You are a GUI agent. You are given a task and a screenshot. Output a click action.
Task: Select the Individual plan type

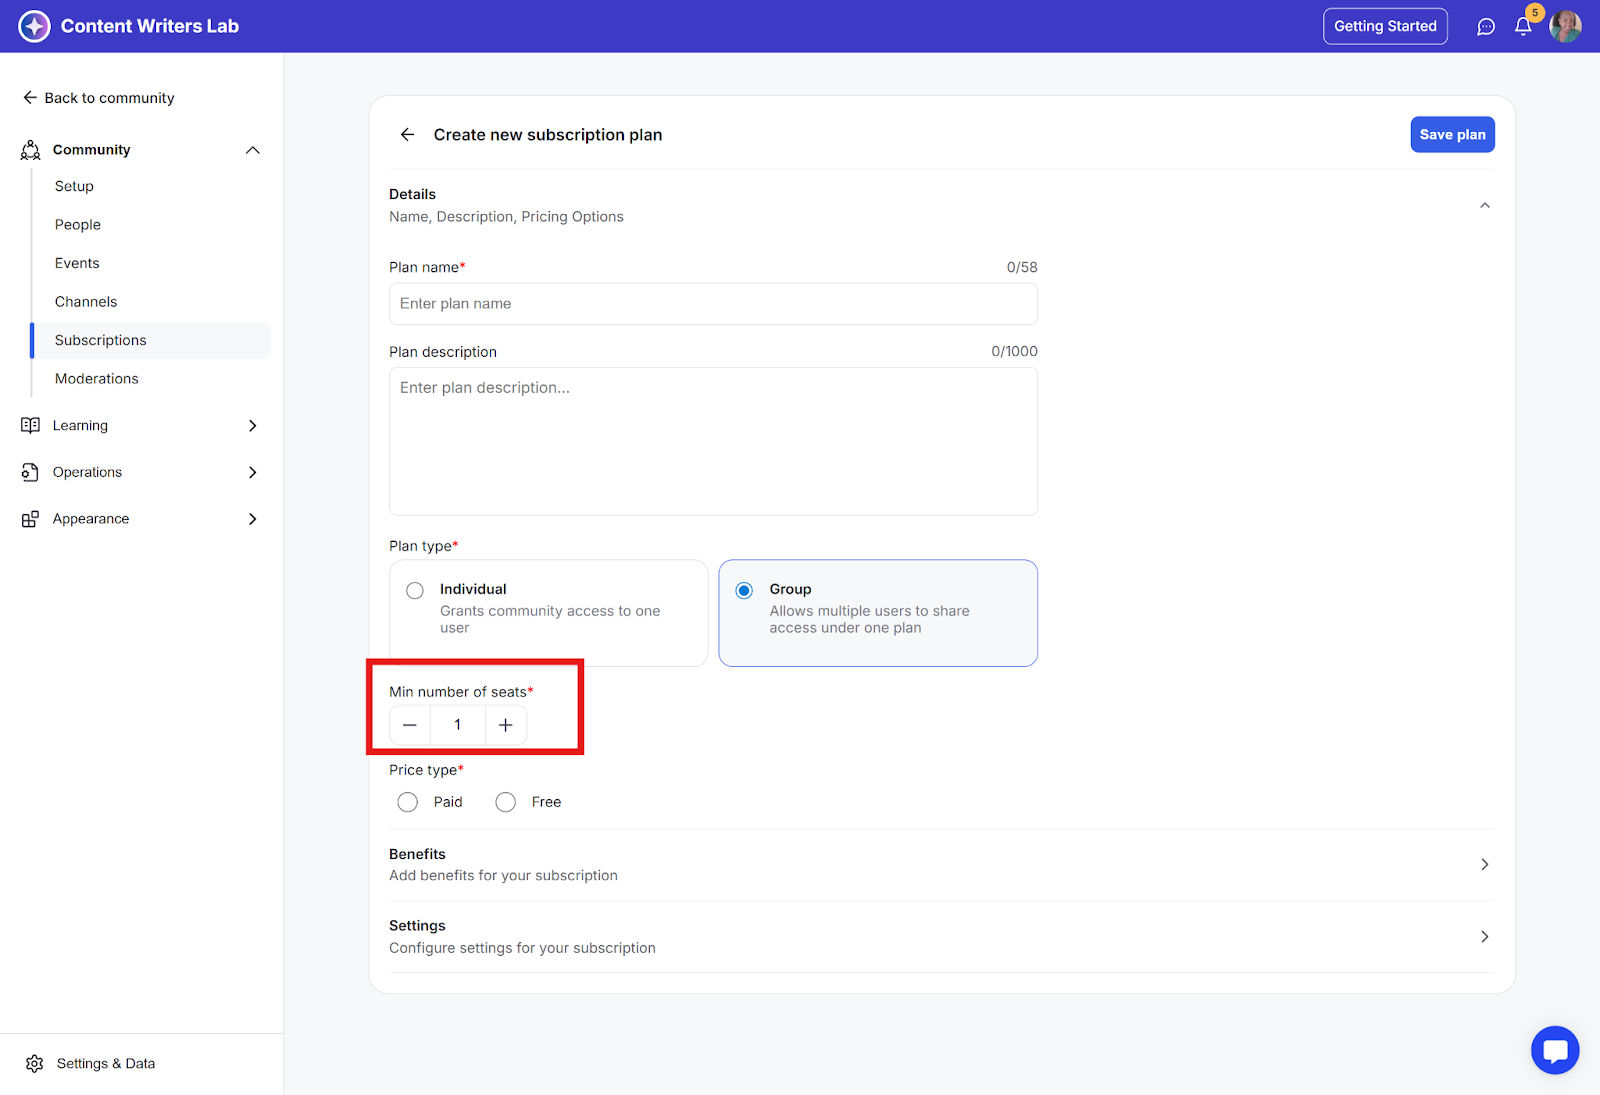click(415, 591)
